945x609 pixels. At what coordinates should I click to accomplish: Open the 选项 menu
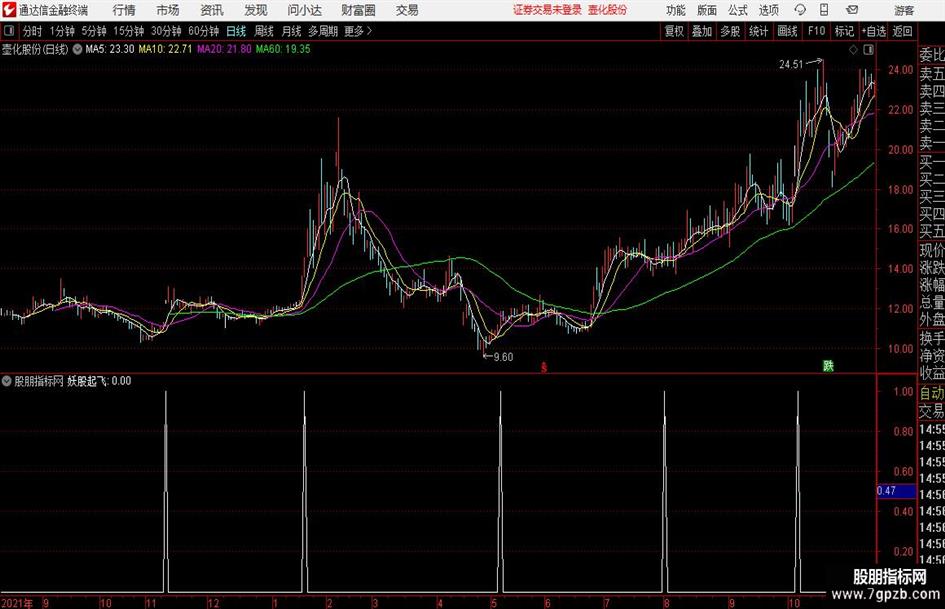[768, 10]
